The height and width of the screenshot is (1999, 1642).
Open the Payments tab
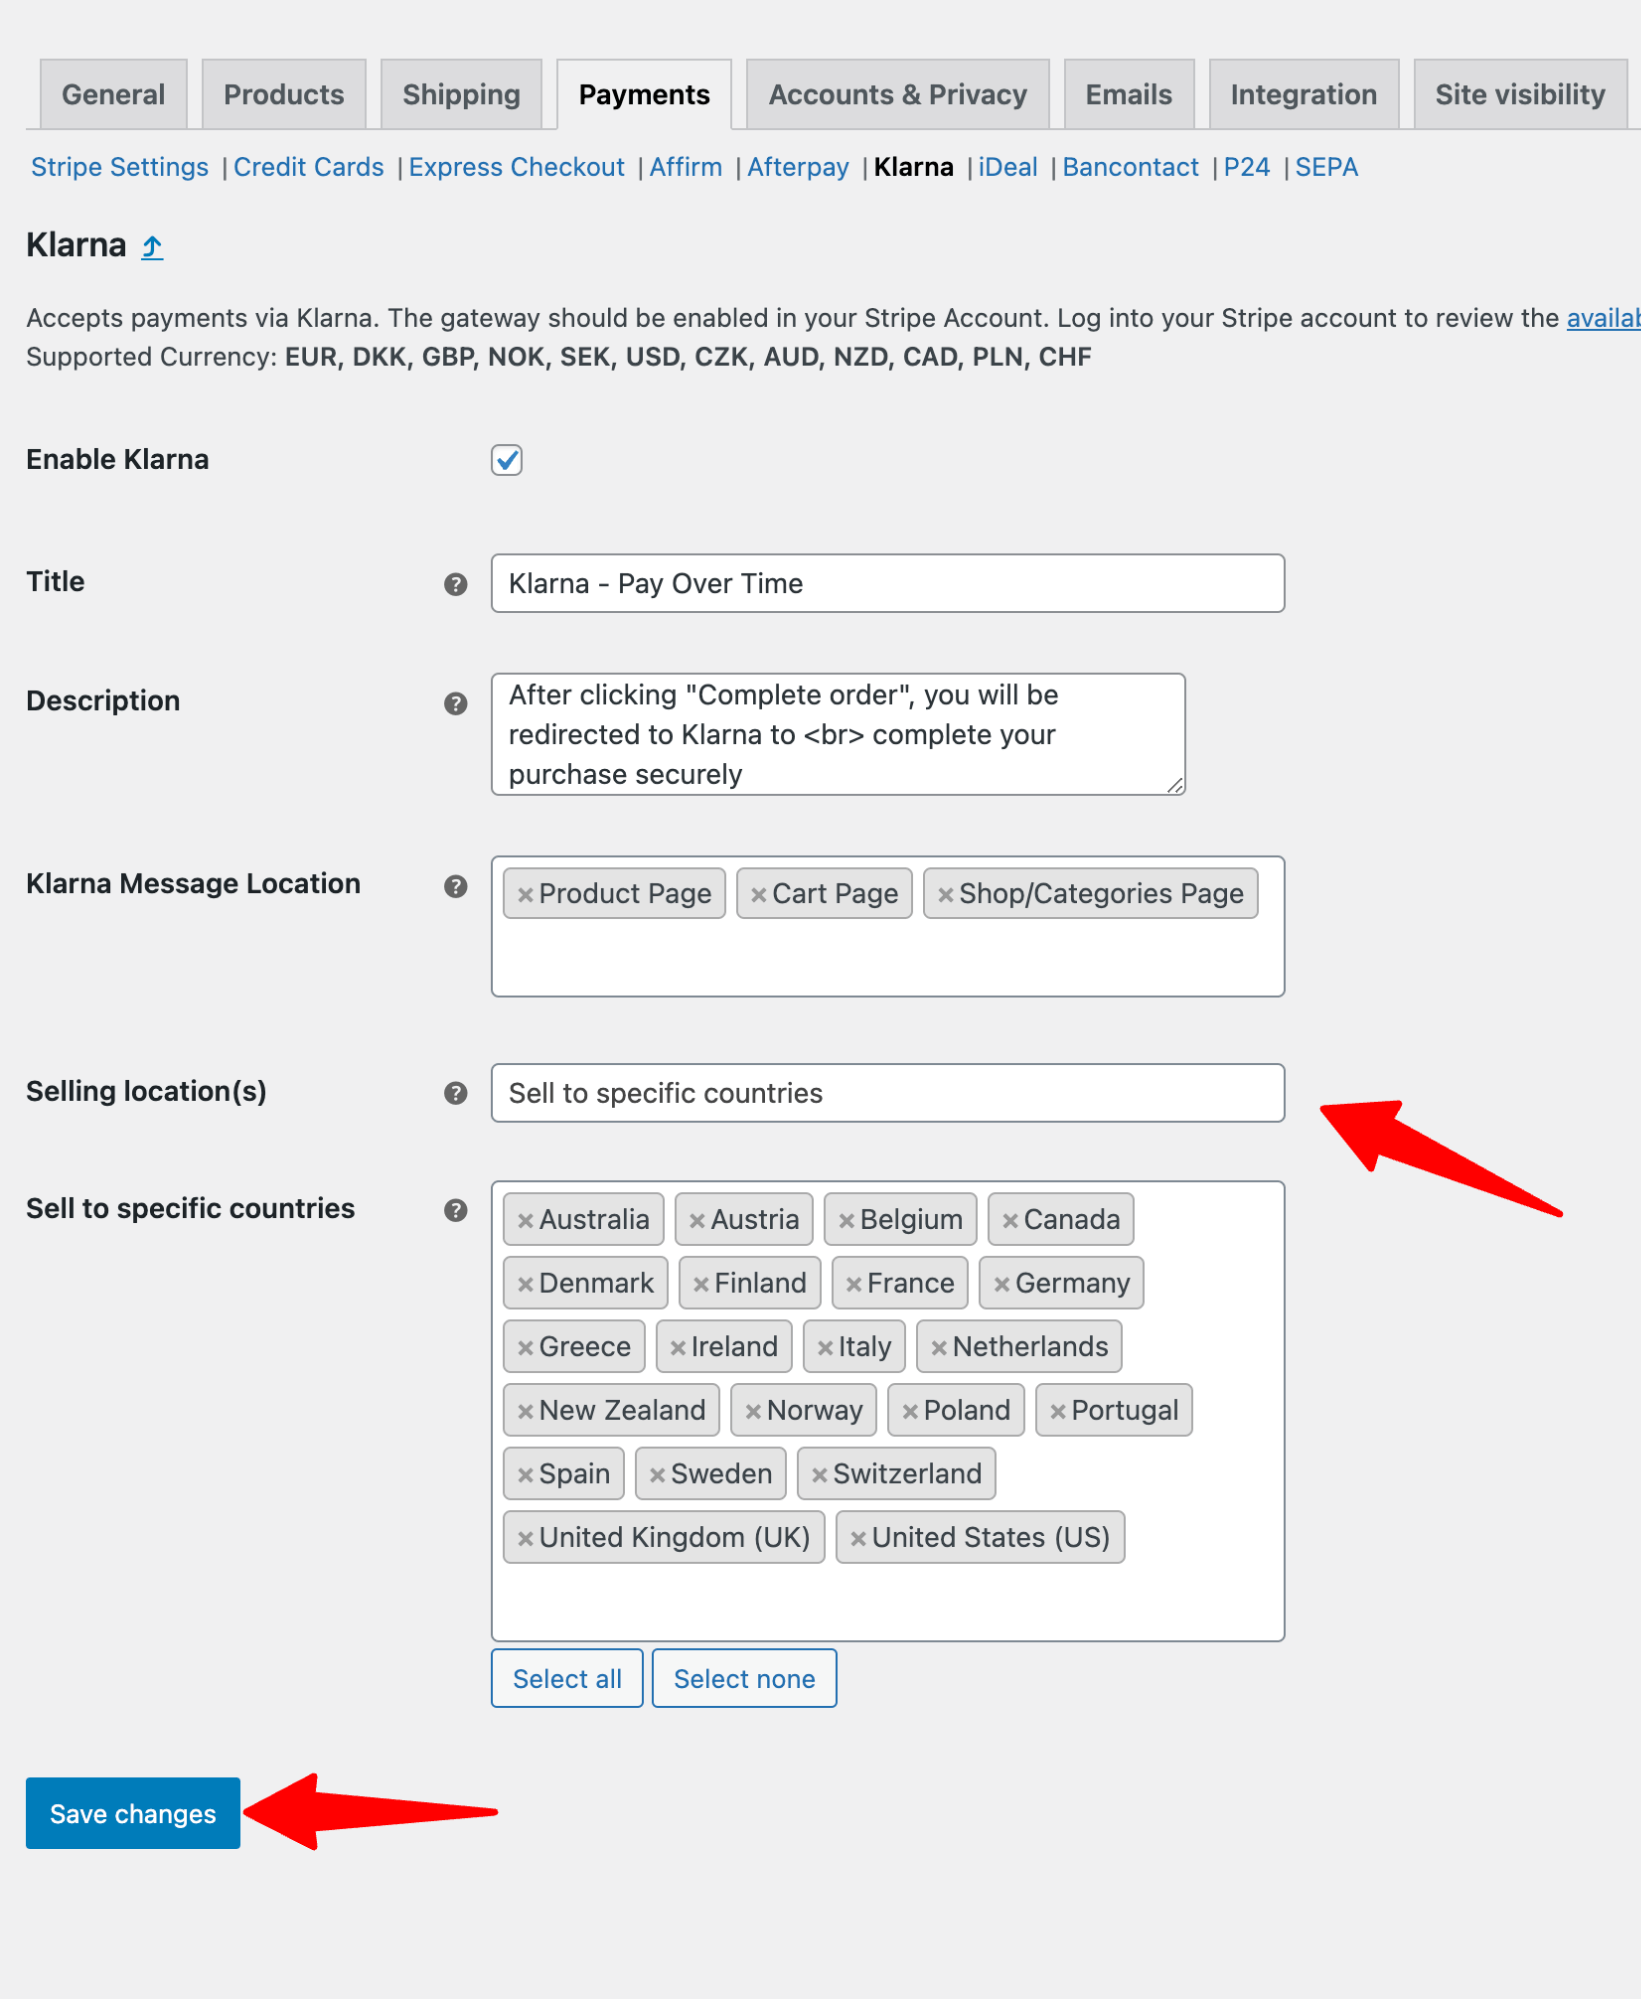click(645, 95)
